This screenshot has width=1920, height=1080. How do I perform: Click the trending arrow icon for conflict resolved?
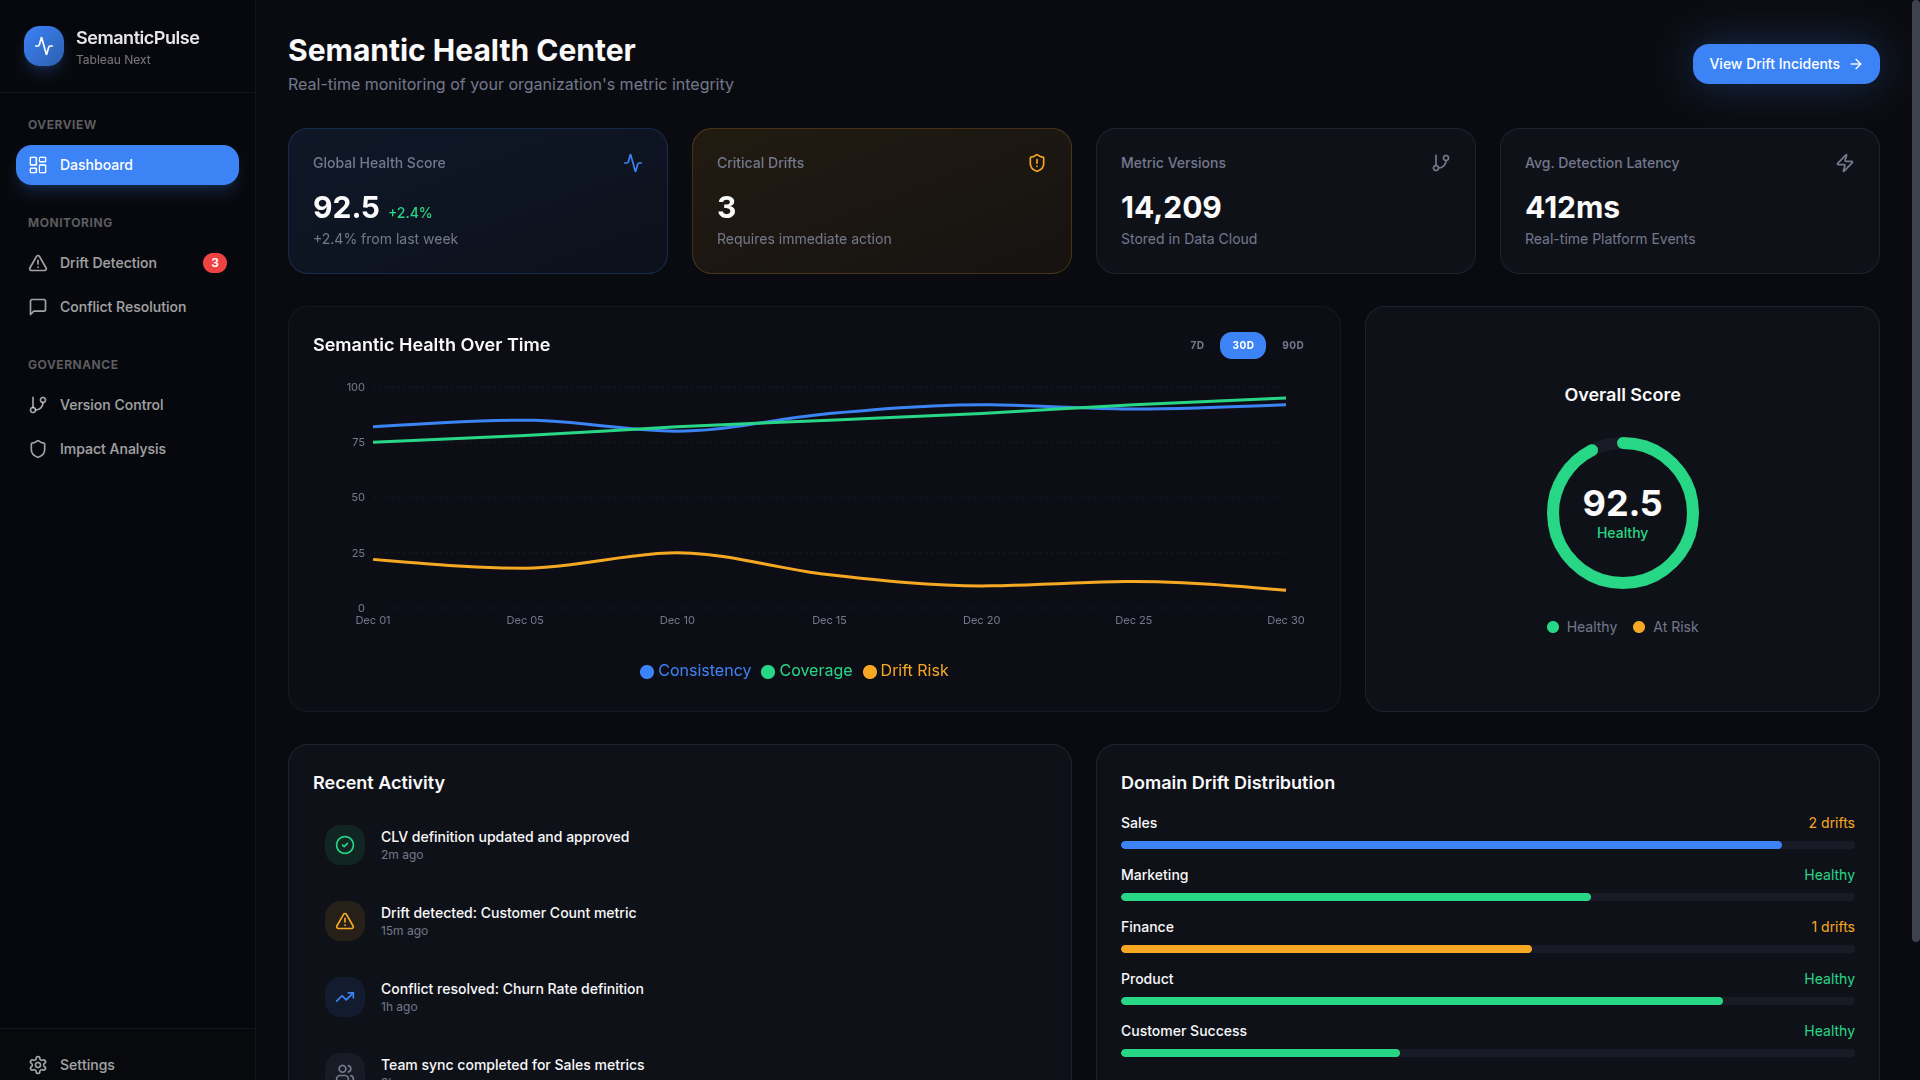pos(345,997)
